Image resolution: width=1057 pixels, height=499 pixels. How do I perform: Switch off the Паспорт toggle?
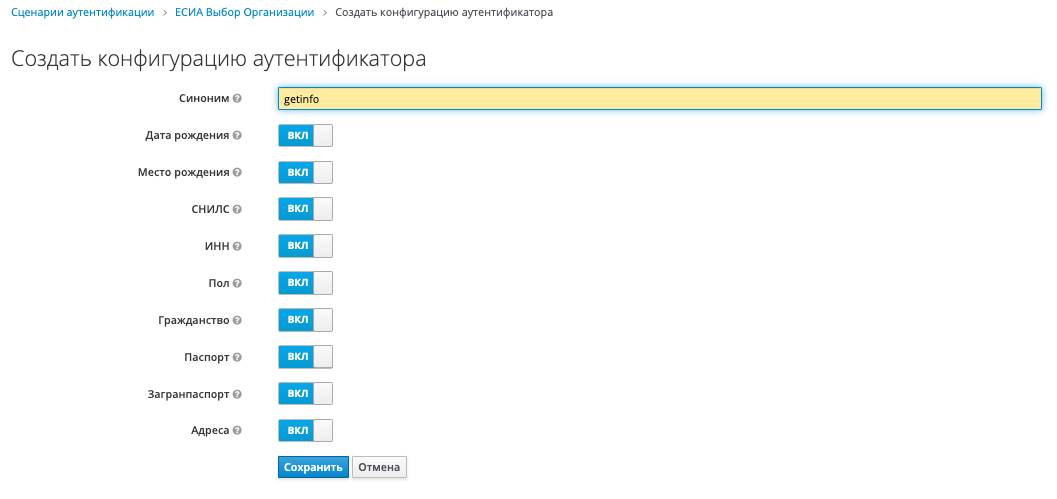point(305,357)
